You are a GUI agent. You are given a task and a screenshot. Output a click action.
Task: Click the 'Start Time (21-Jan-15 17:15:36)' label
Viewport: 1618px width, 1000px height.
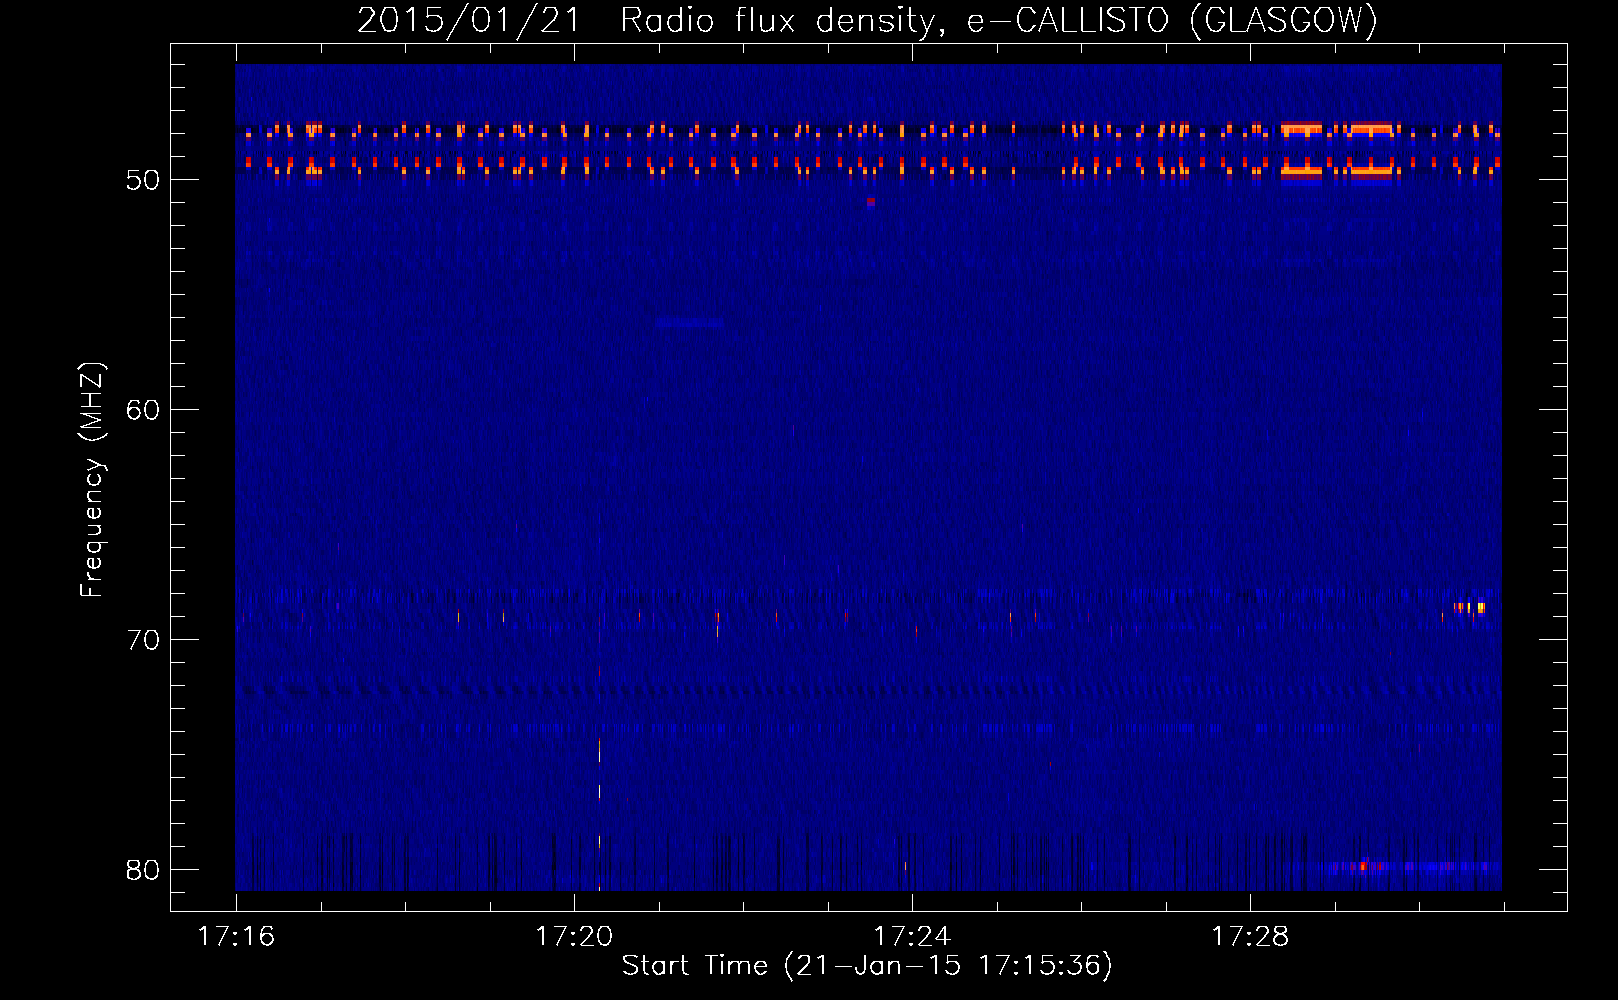867,965
